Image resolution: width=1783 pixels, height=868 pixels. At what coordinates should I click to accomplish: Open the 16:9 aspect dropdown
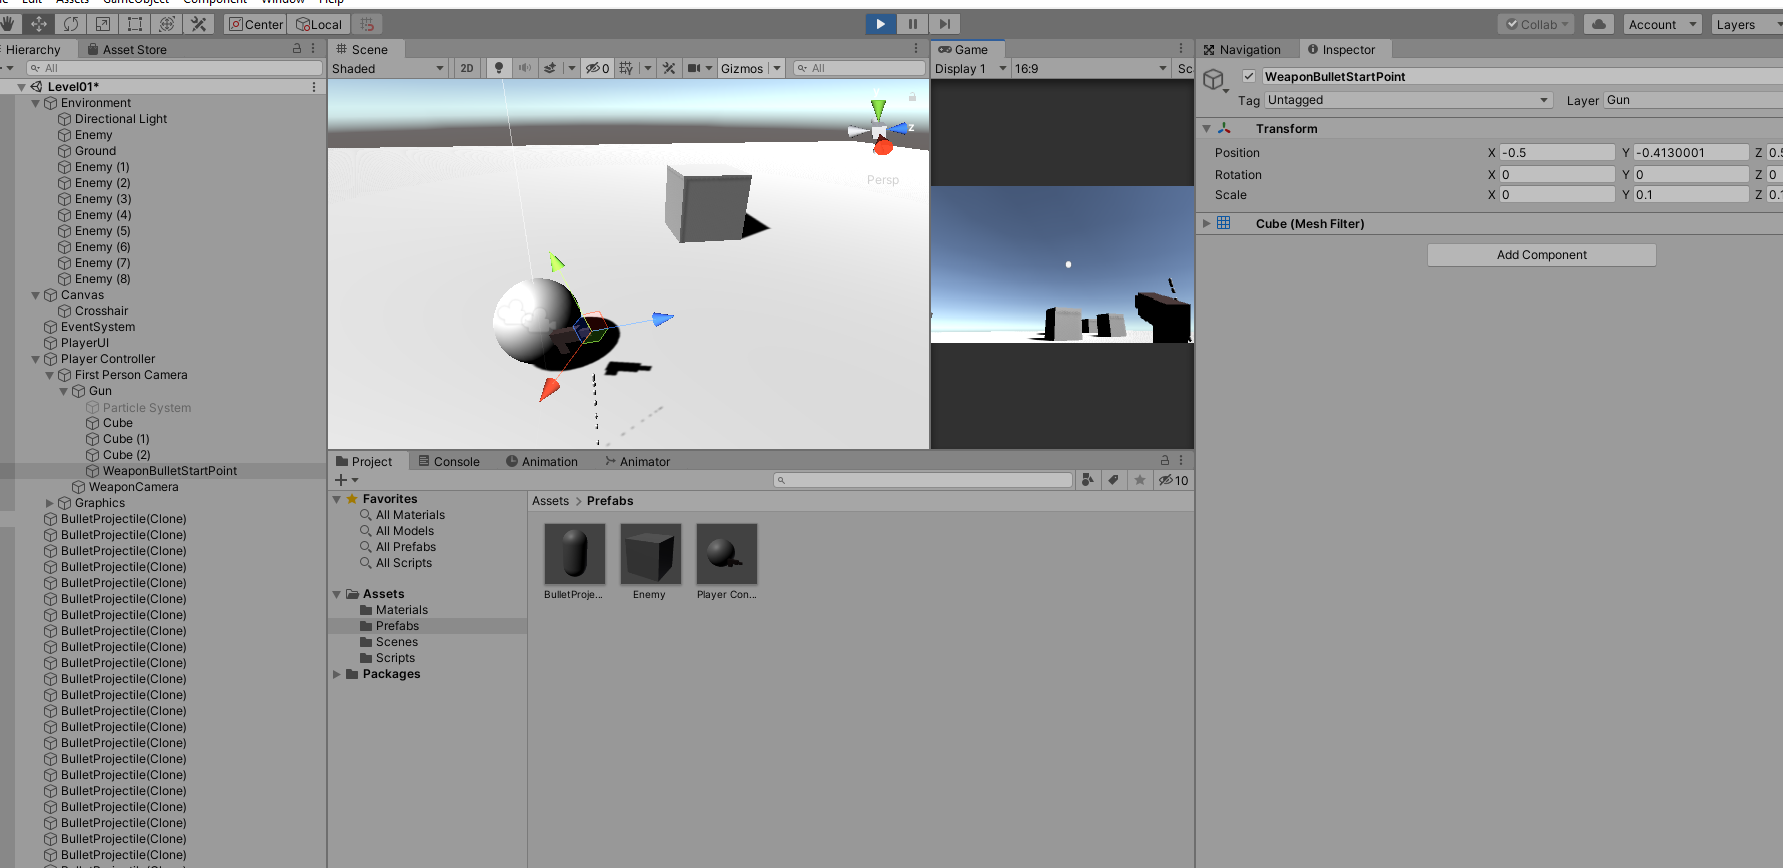pos(1091,68)
